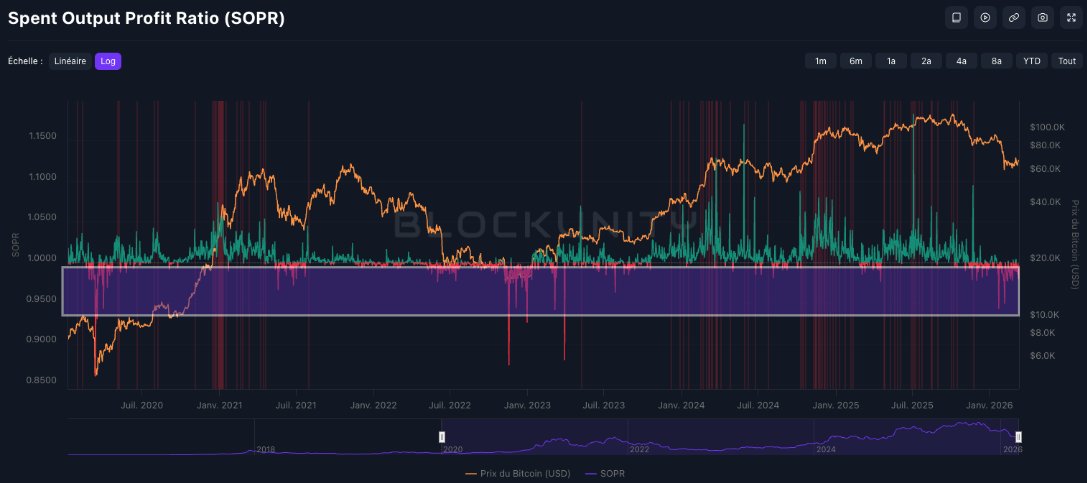Click the play video tutorial icon

tap(985, 17)
